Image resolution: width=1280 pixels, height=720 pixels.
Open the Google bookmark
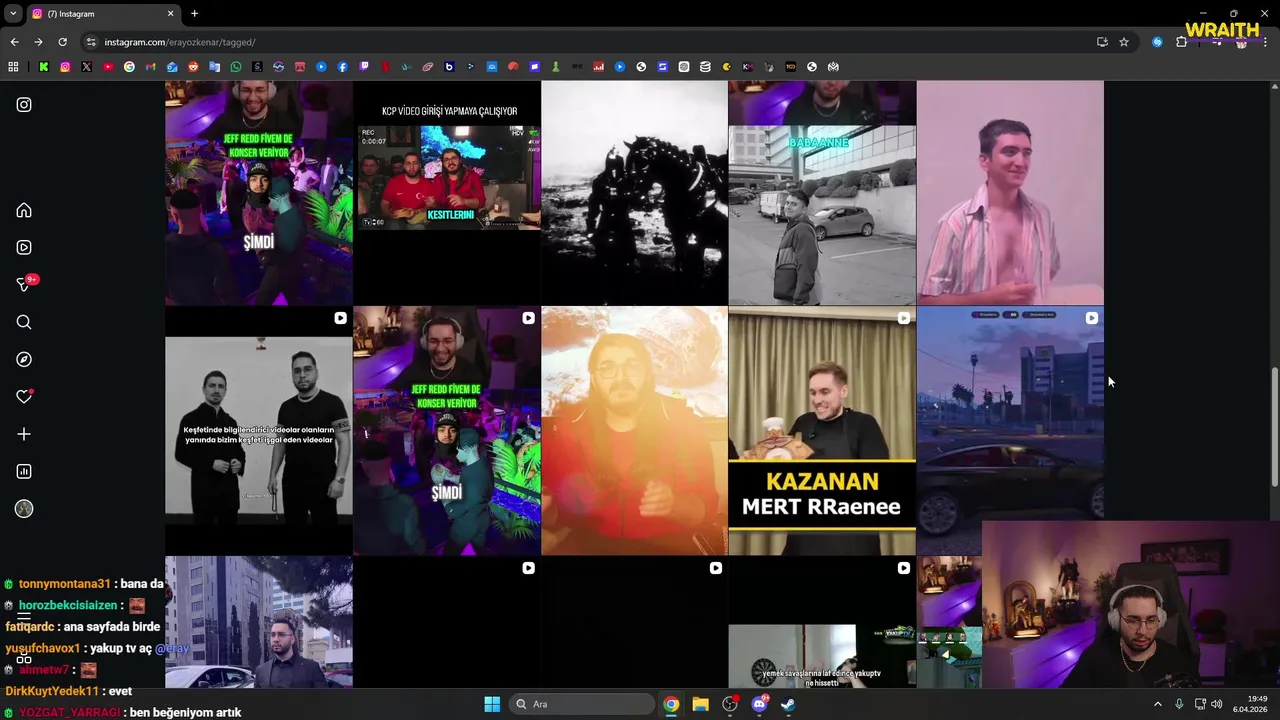click(129, 67)
